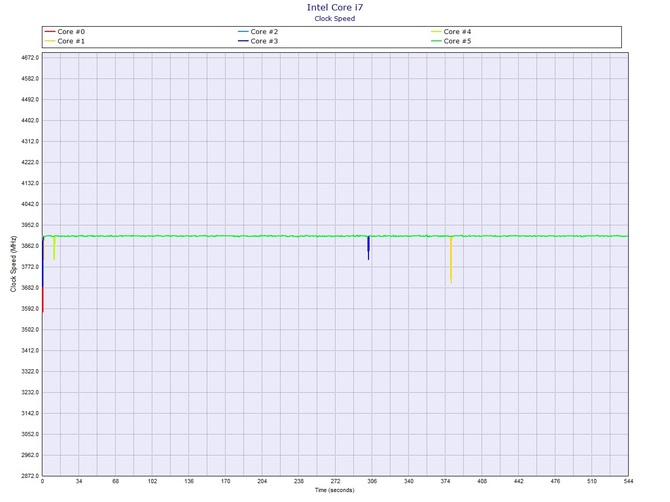The width and height of the screenshot is (670, 502).
Task: Click the 204 x-axis tick label
Action: click(262, 481)
